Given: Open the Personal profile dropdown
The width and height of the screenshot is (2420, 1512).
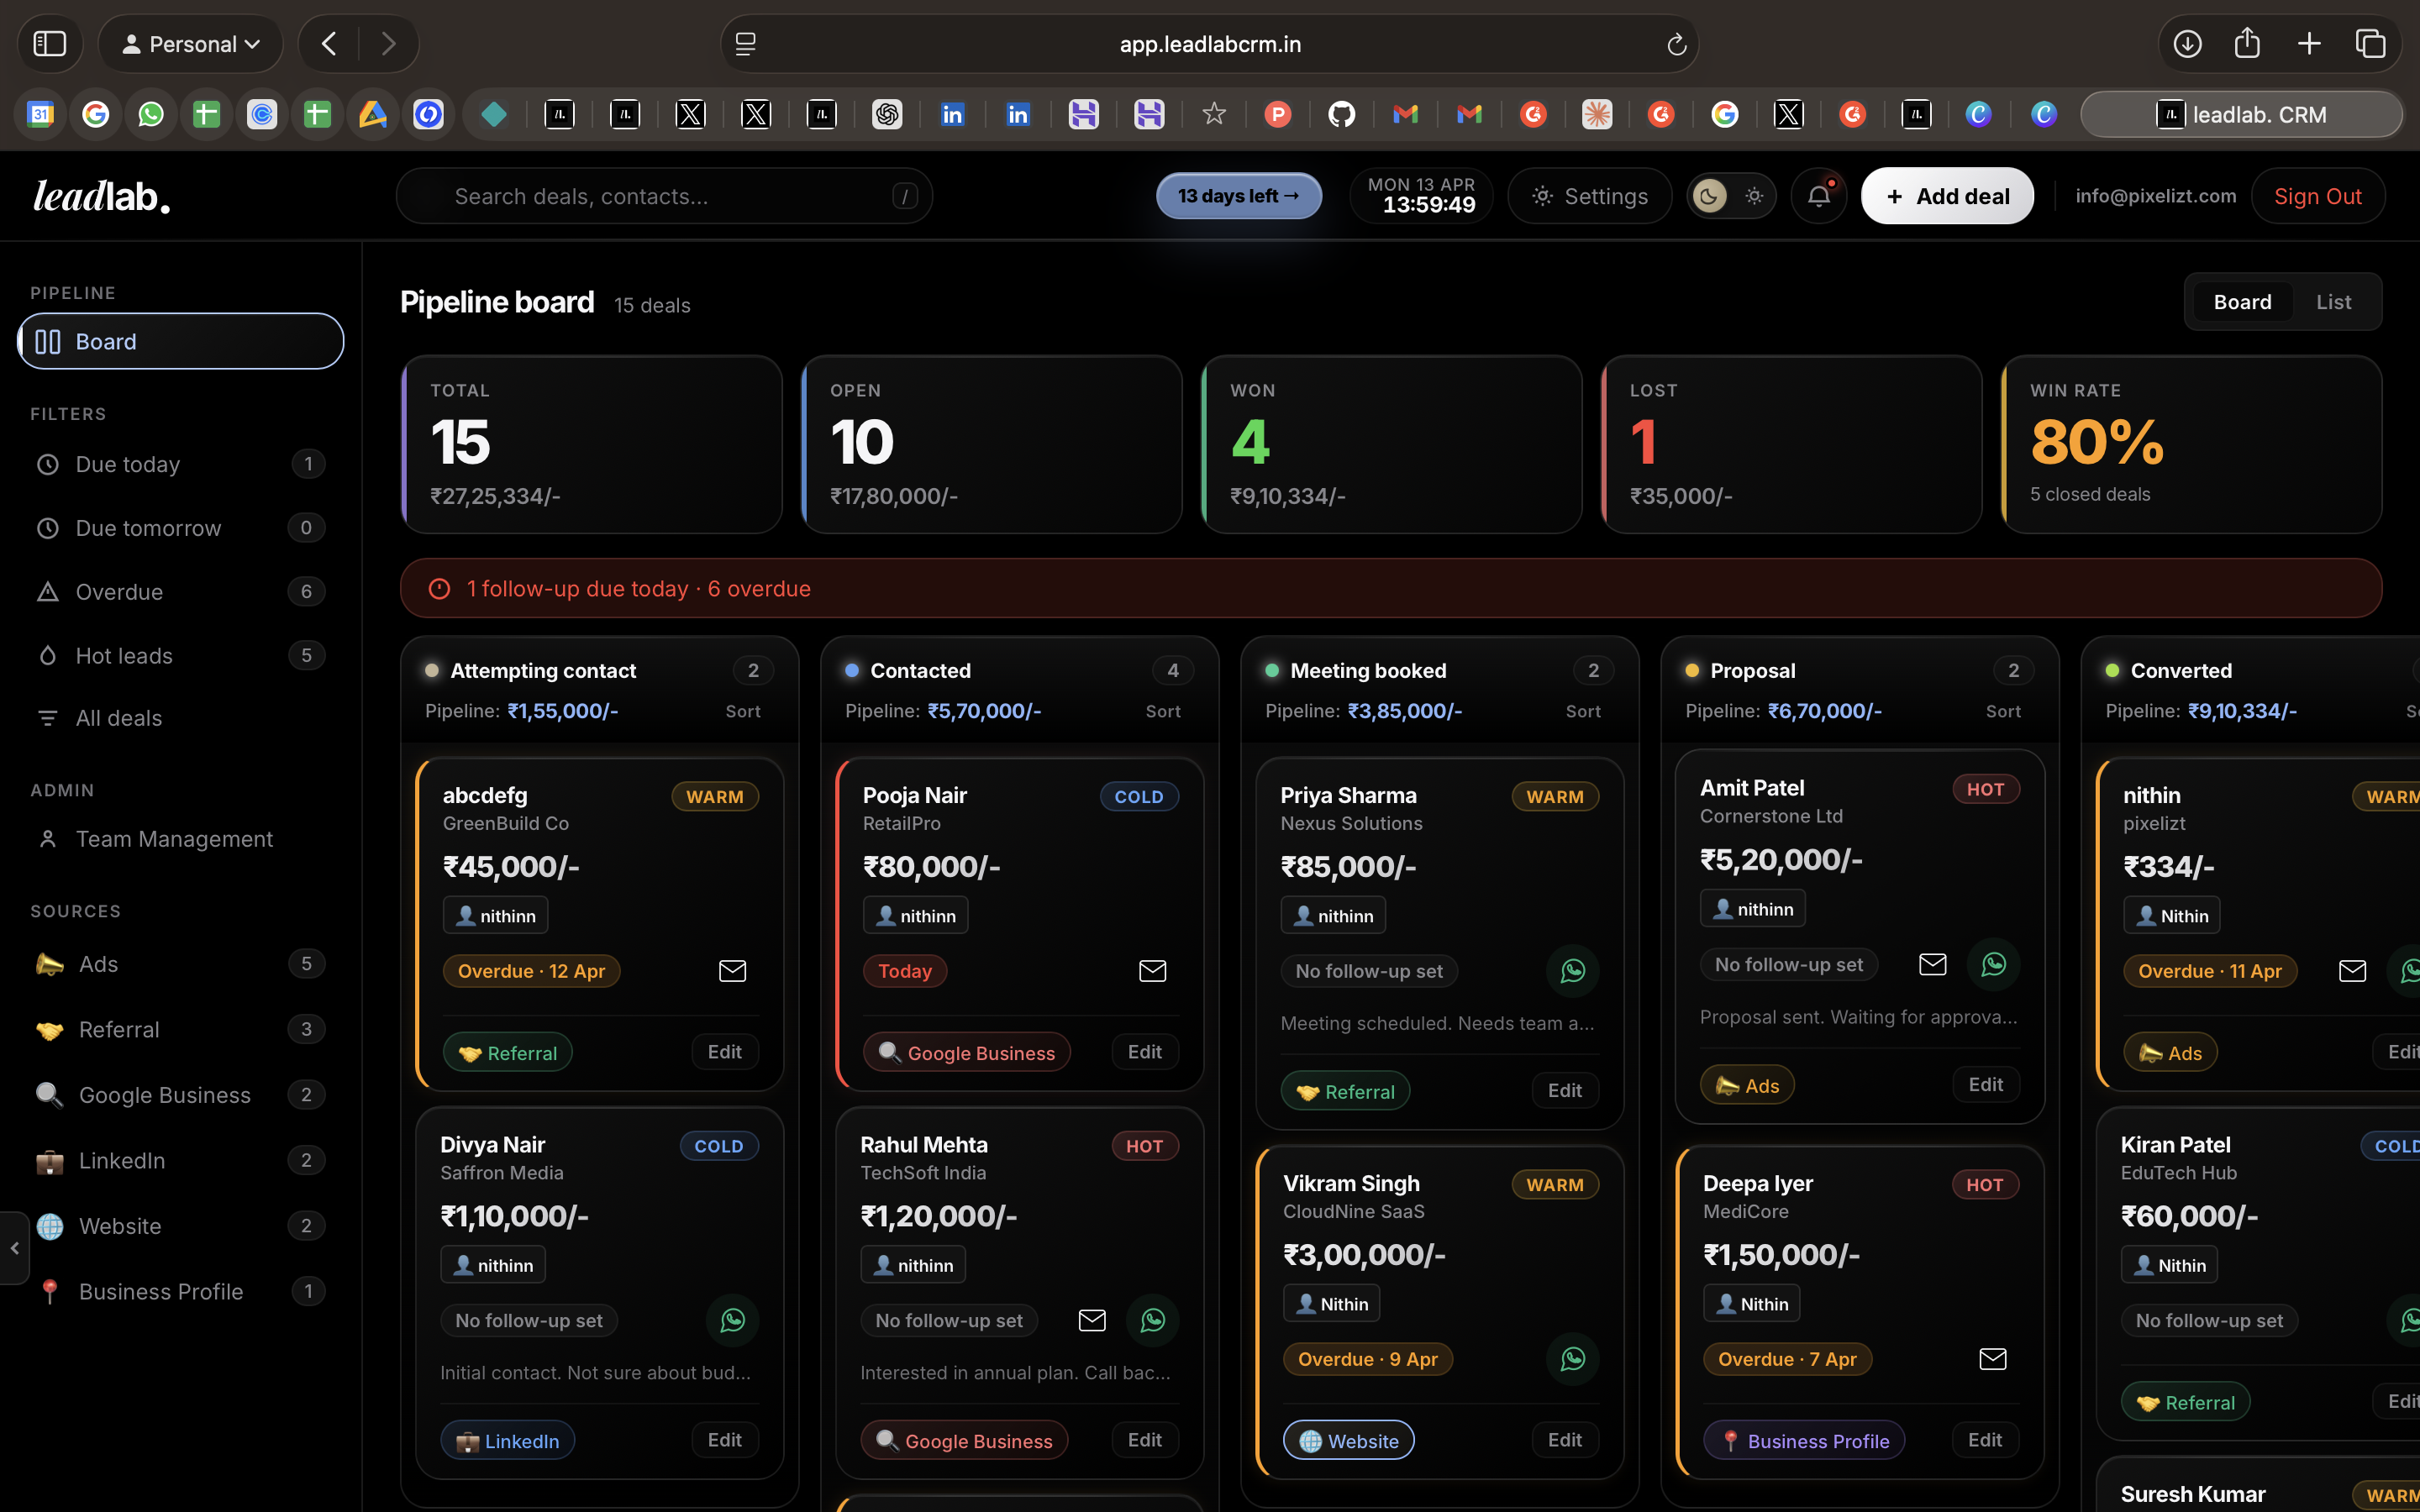Looking at the screenshot, I should 190,44.
